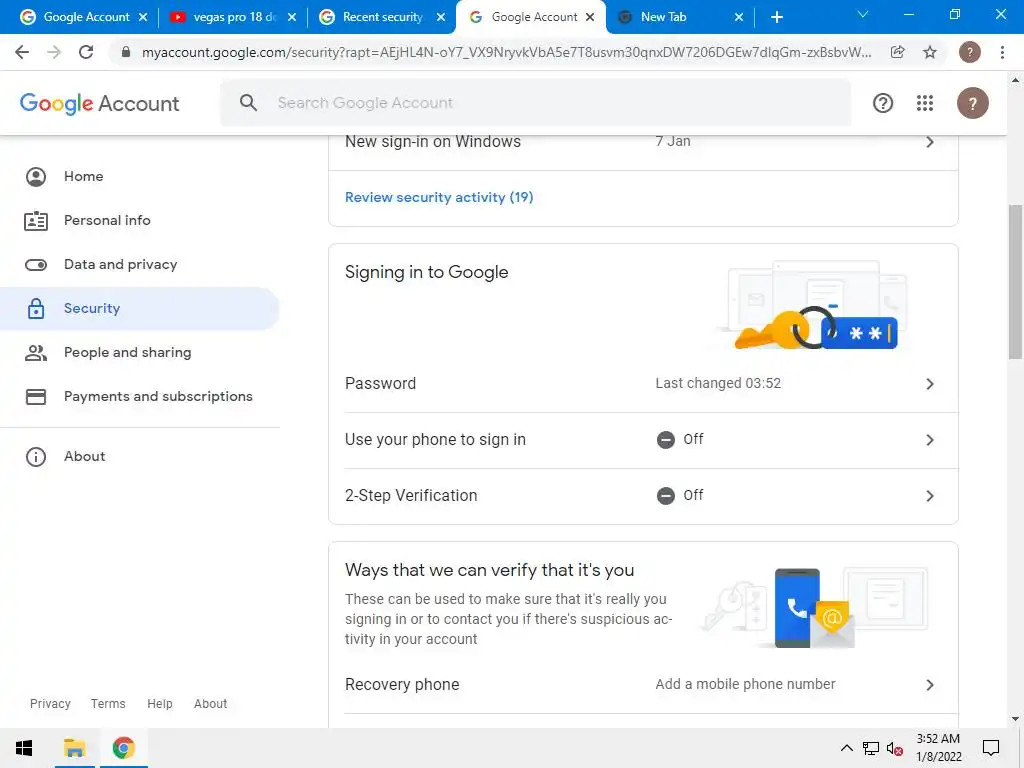Click Off status for phone sign-in

pyautogui.click(x=680, y=440)
